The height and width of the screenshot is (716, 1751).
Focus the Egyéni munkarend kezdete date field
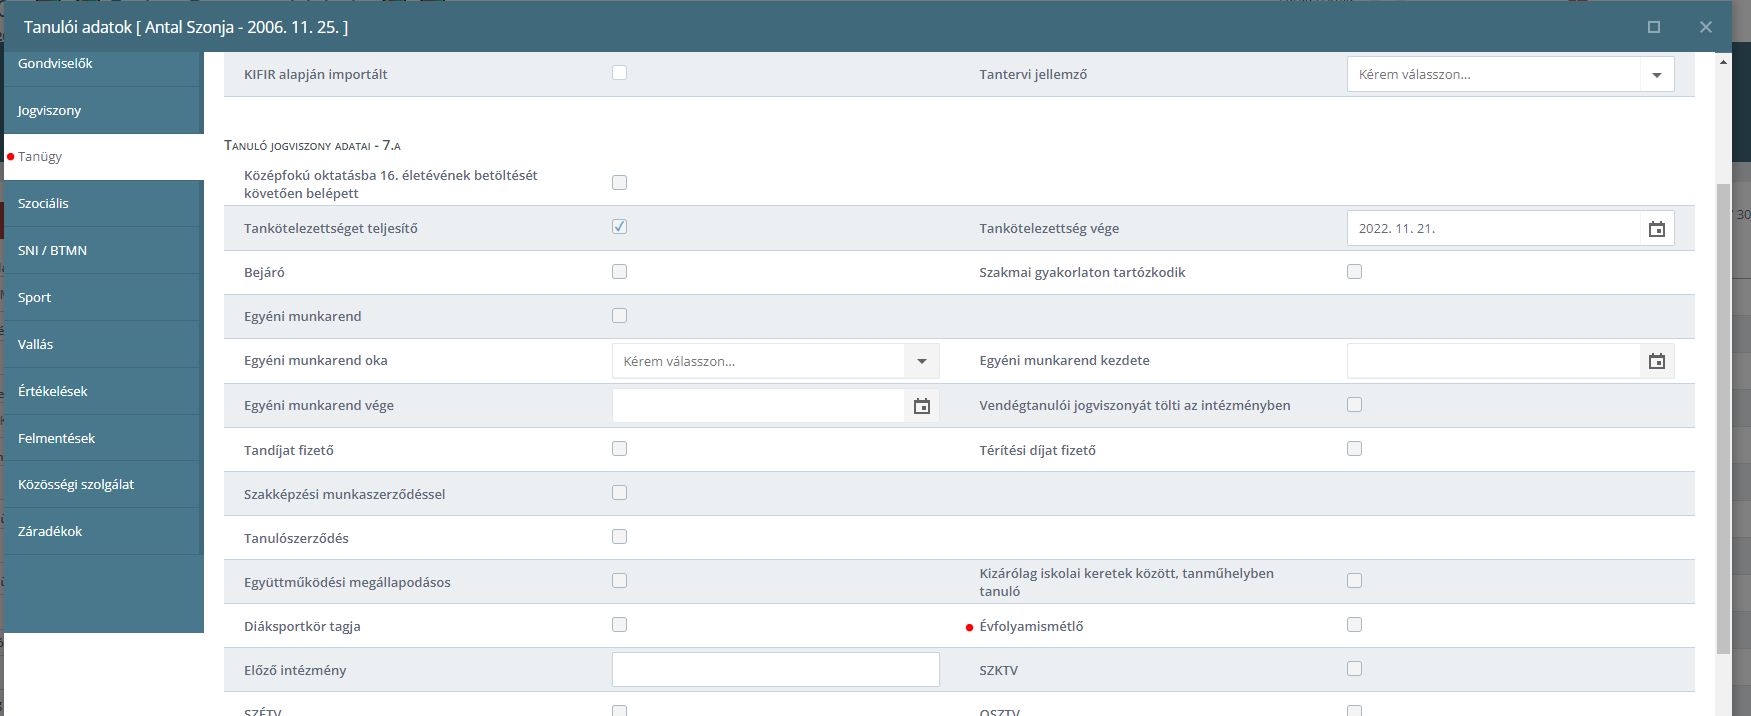pos(1494,361)
